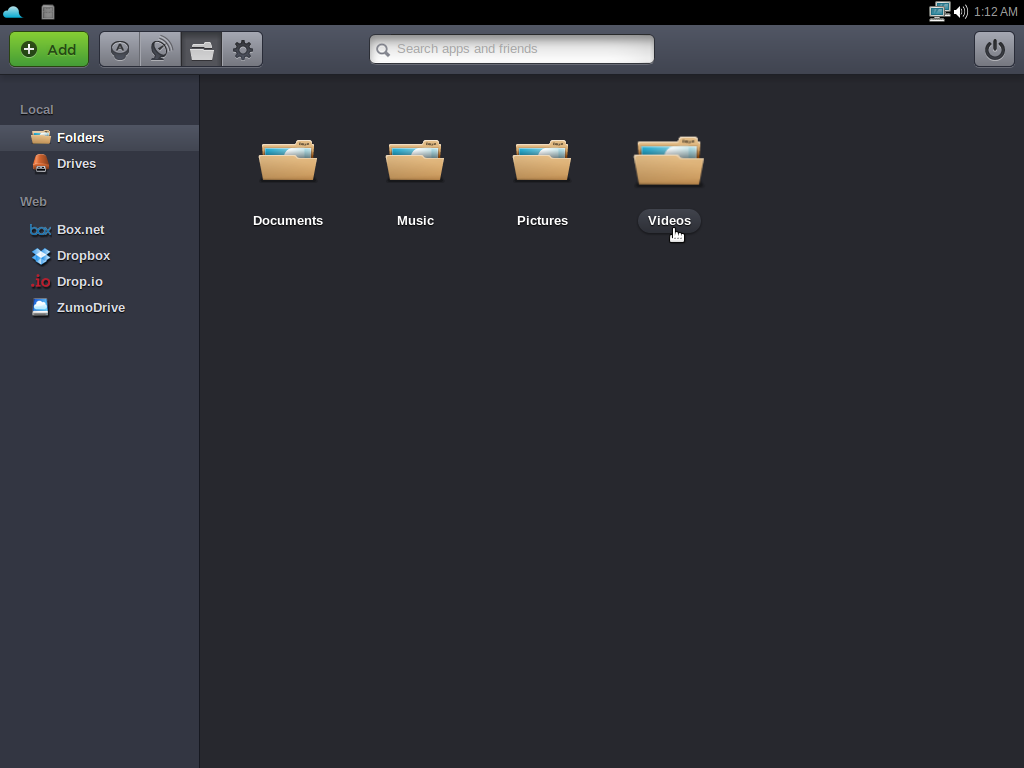Click the Music label
The height and width of the screenshot is (768, 1024).
pos(415,221)
